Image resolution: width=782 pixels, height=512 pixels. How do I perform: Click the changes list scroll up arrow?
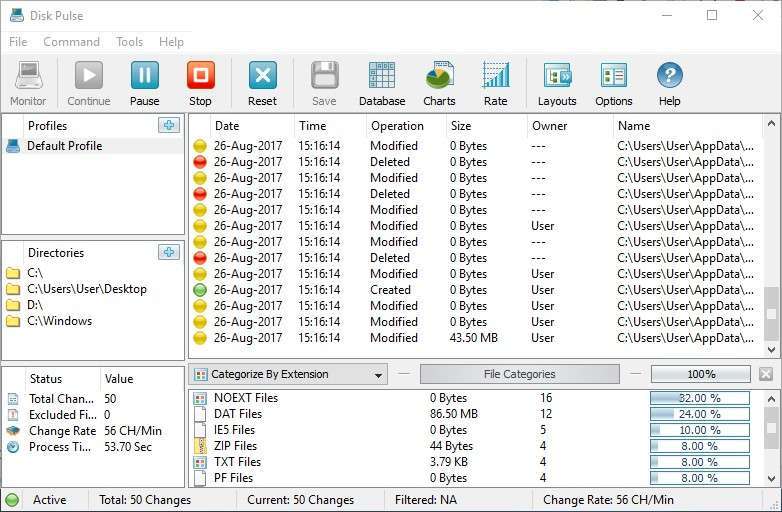pyautogui.click(x=771, y=123)
